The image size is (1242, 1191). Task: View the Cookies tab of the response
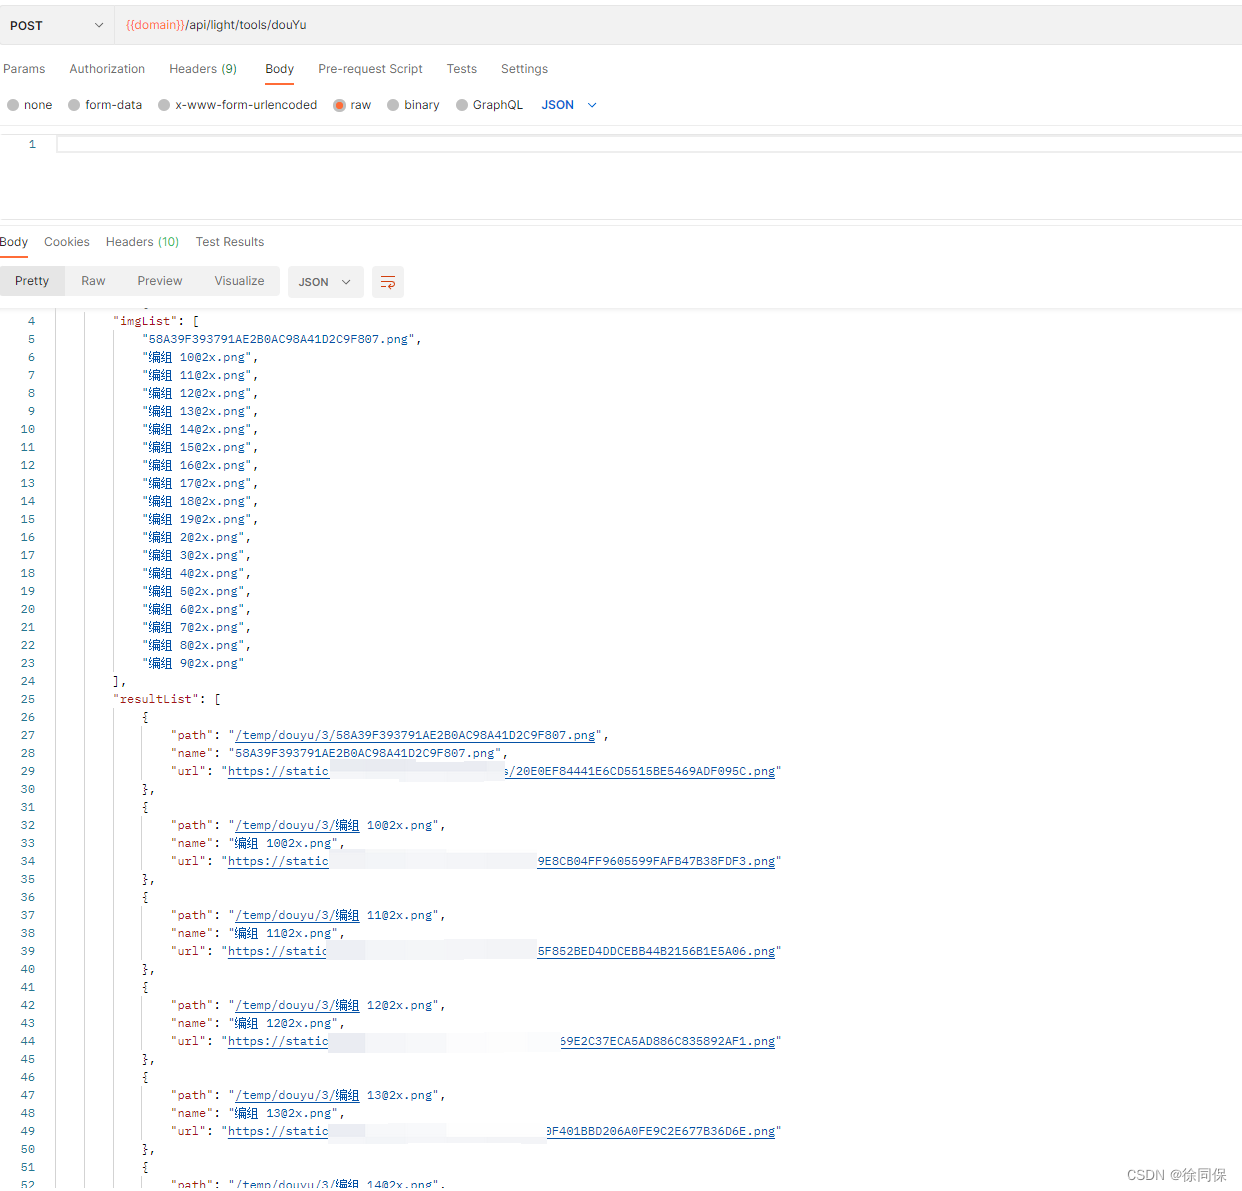point(66,241)
